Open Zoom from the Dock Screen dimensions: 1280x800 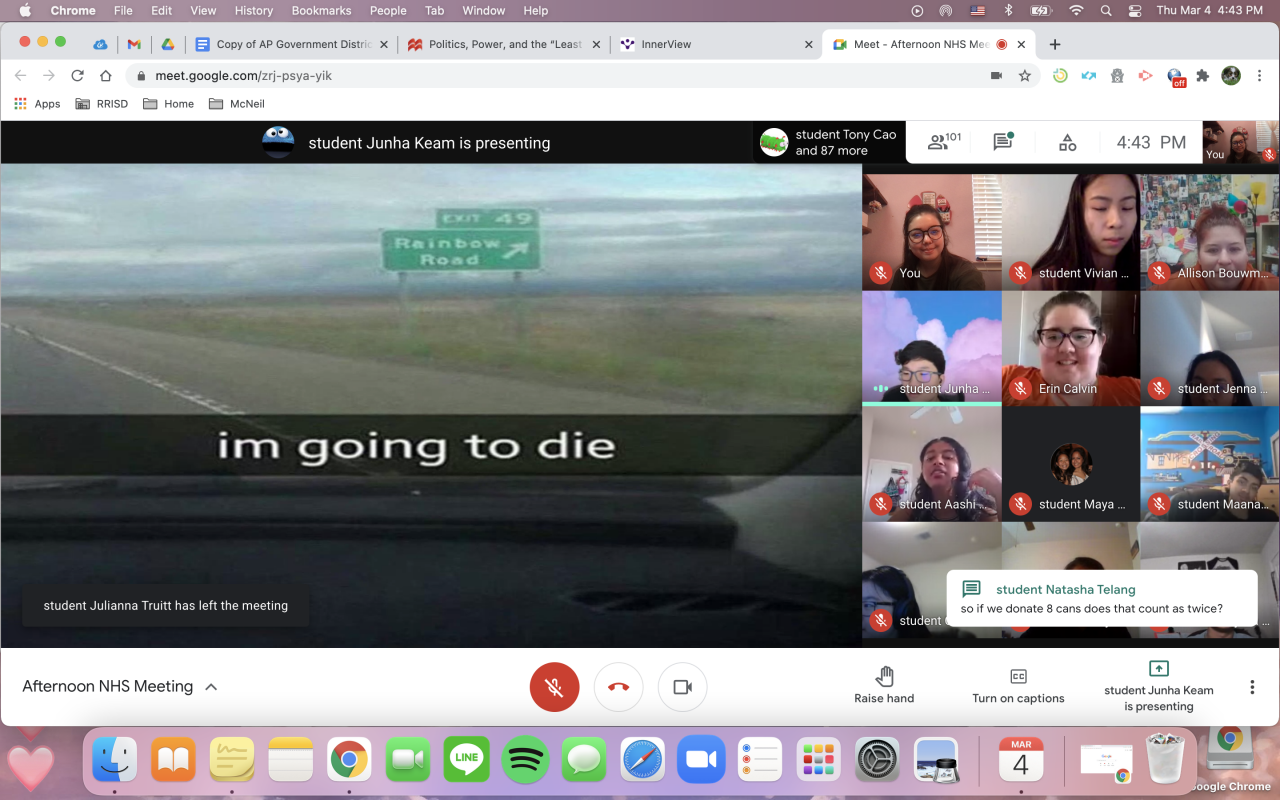(701, 760)
